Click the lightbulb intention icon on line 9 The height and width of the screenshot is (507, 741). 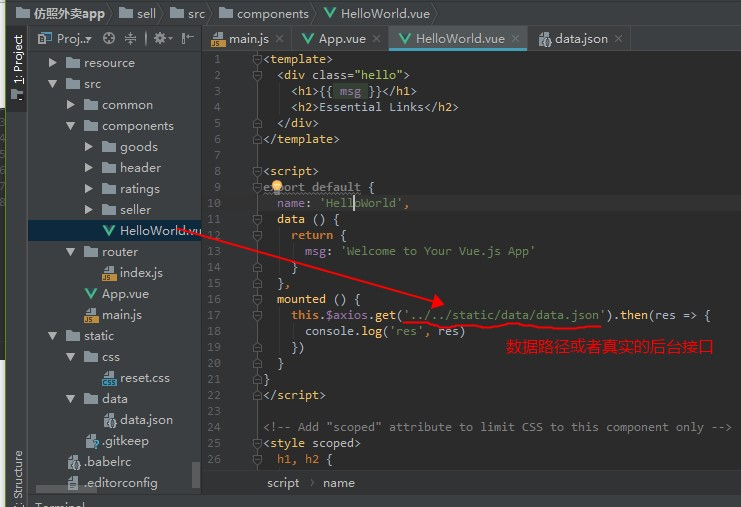click(x=277, y=187)
